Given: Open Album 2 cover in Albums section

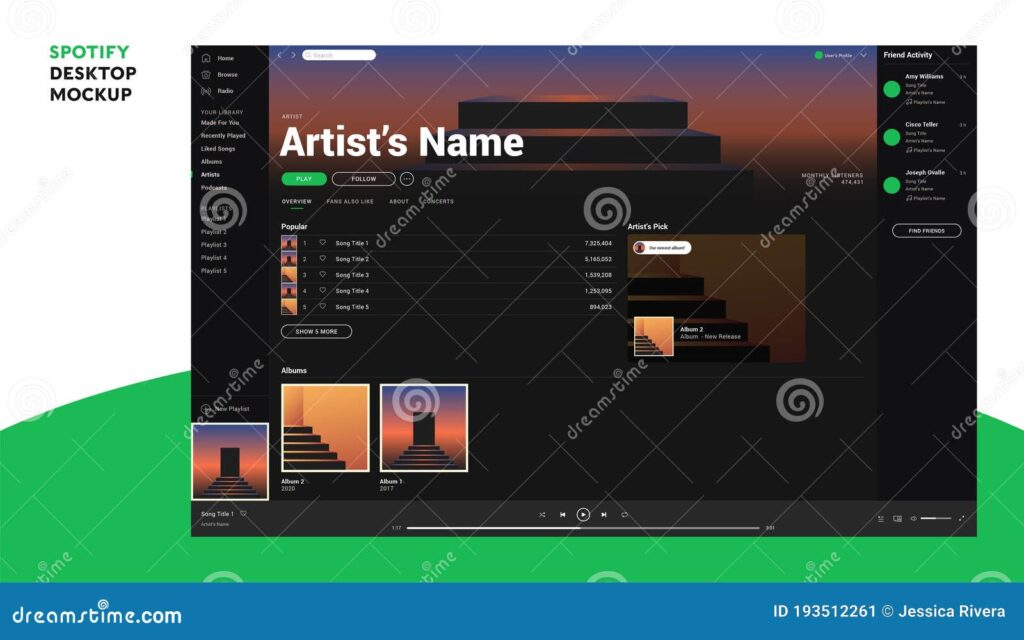Looking at the screenshot, I should [325, 428].
